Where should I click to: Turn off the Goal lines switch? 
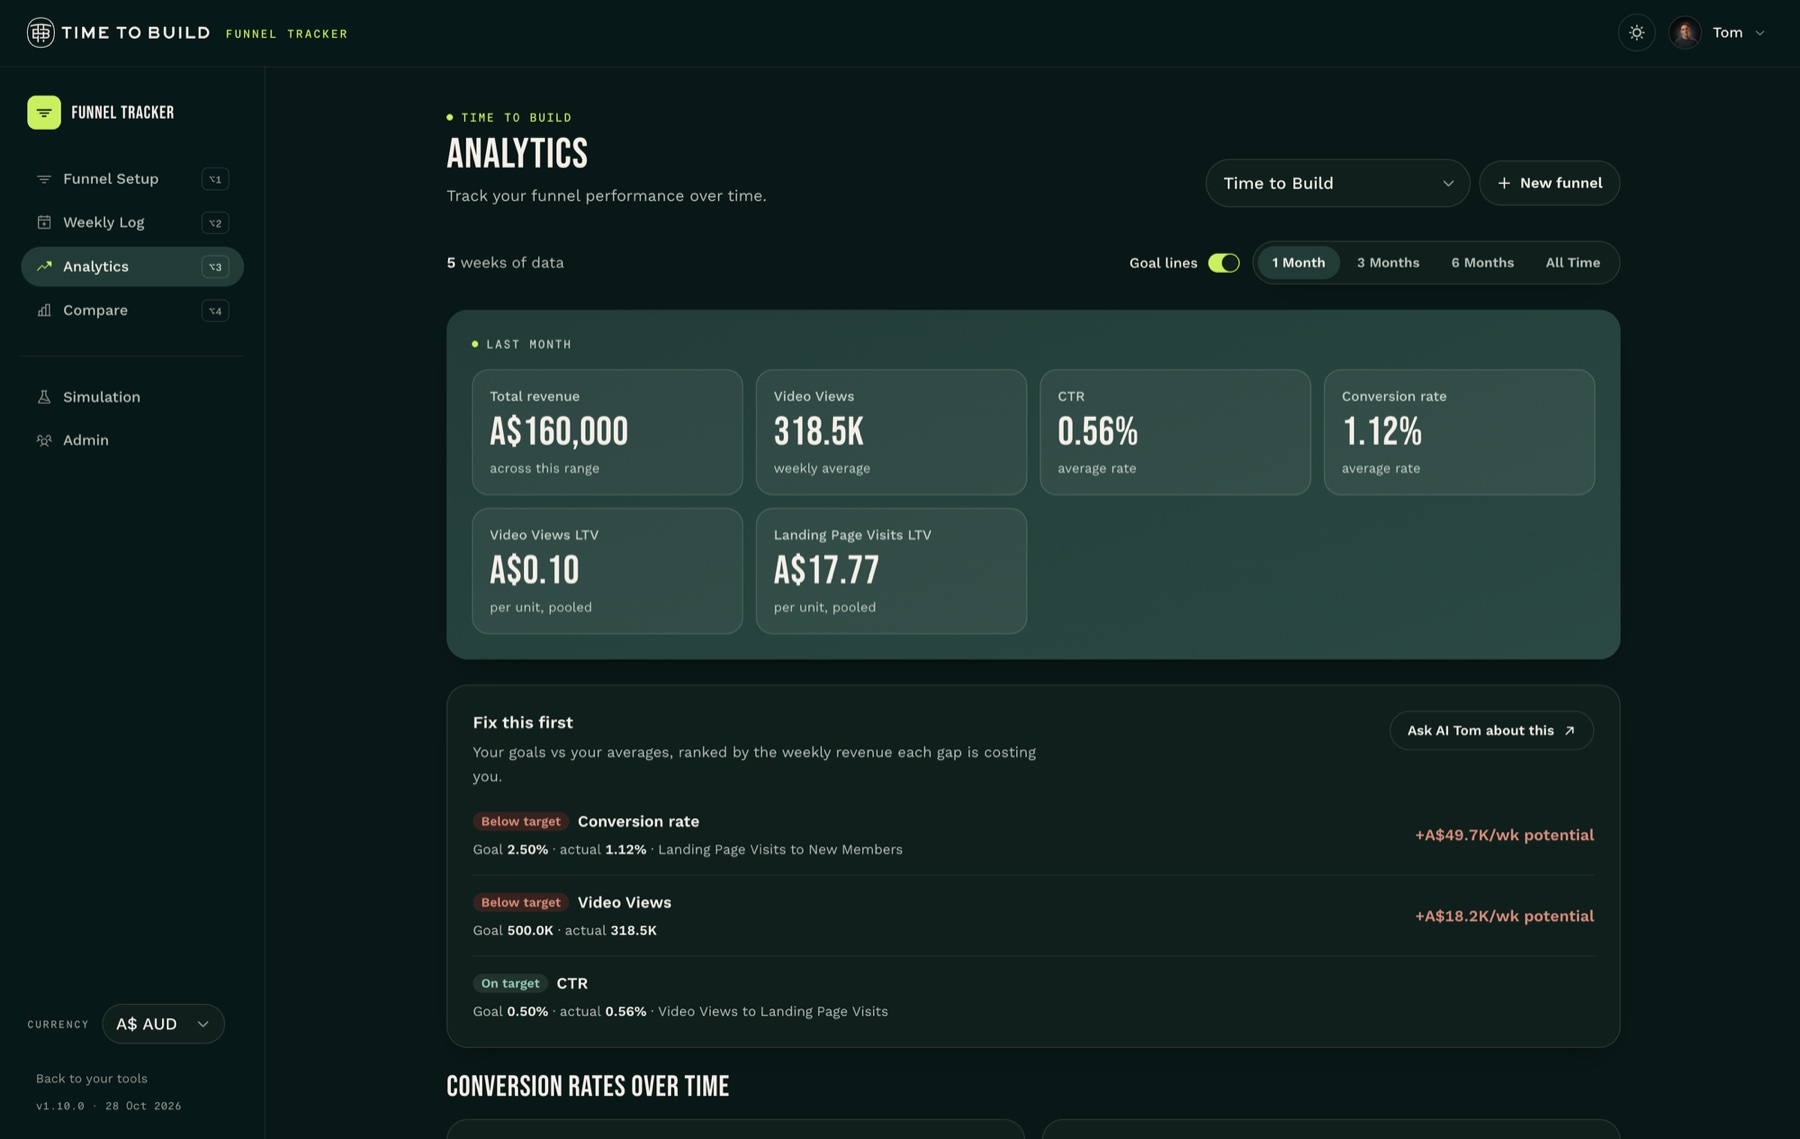[1223, 263]
